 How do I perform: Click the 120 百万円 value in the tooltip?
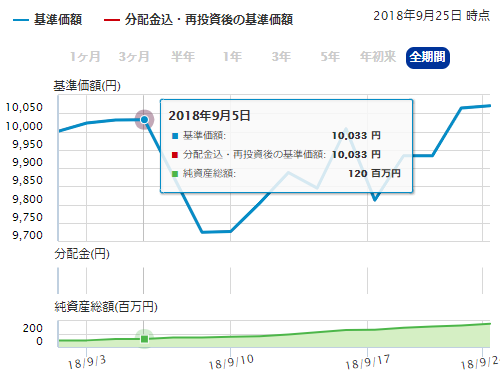click(374, 174)
